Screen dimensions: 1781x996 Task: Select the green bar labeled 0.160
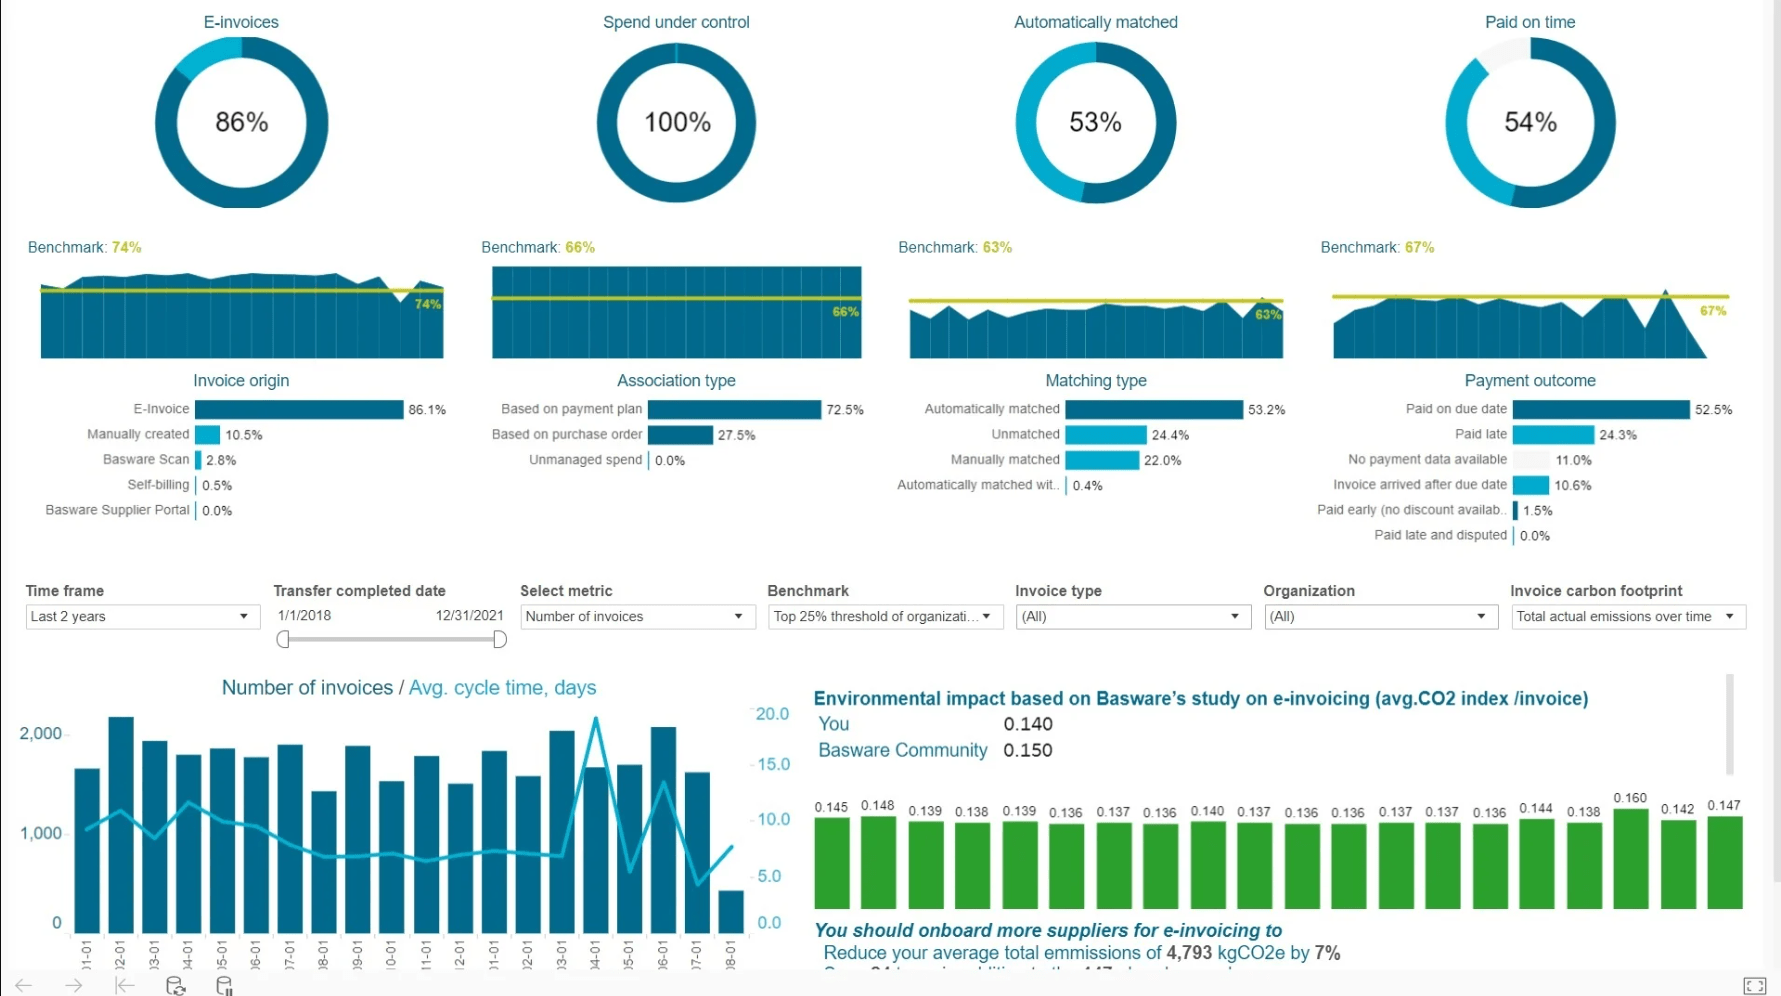(1631, 860)
